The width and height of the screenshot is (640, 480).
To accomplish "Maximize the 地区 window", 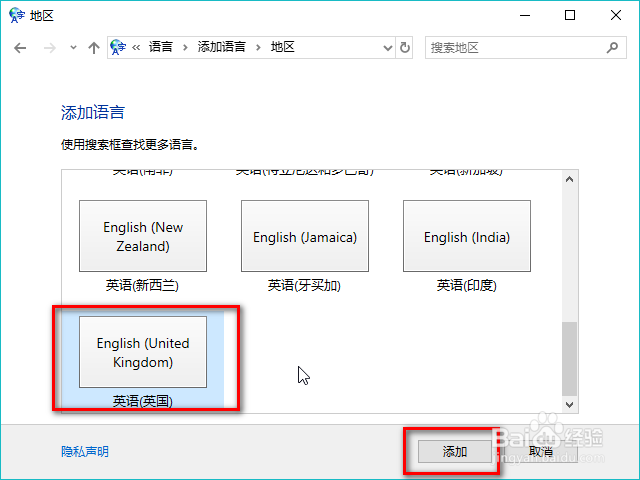I will point(570,16).
